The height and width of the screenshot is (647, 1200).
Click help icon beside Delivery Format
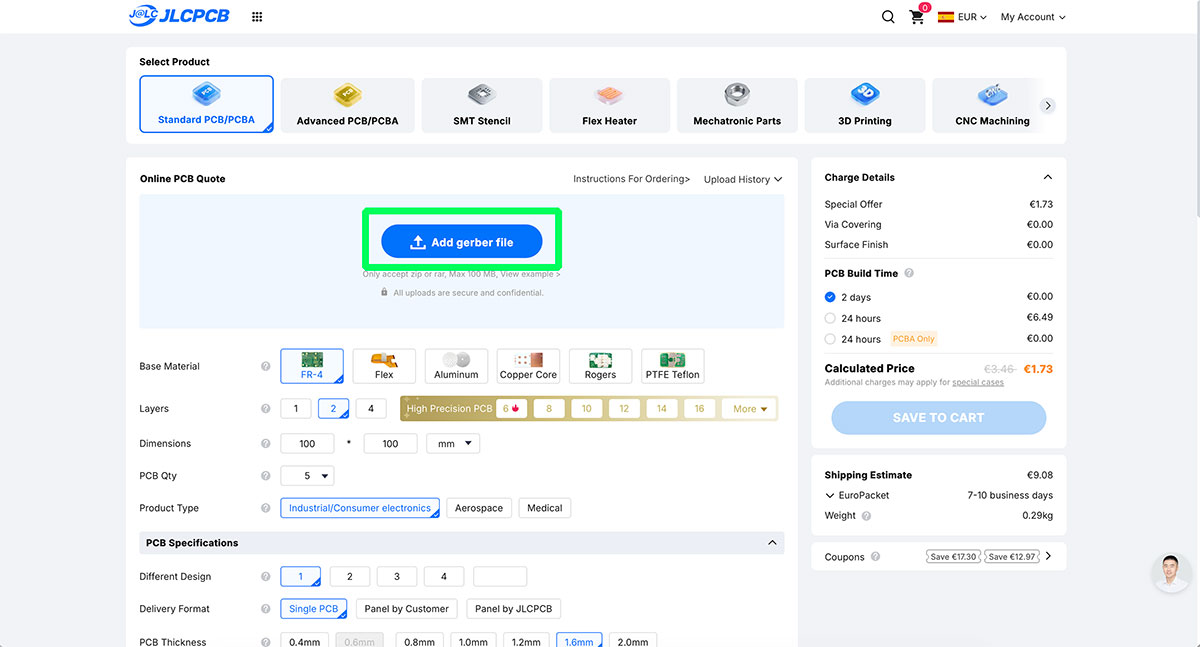(x=265, y=609)
